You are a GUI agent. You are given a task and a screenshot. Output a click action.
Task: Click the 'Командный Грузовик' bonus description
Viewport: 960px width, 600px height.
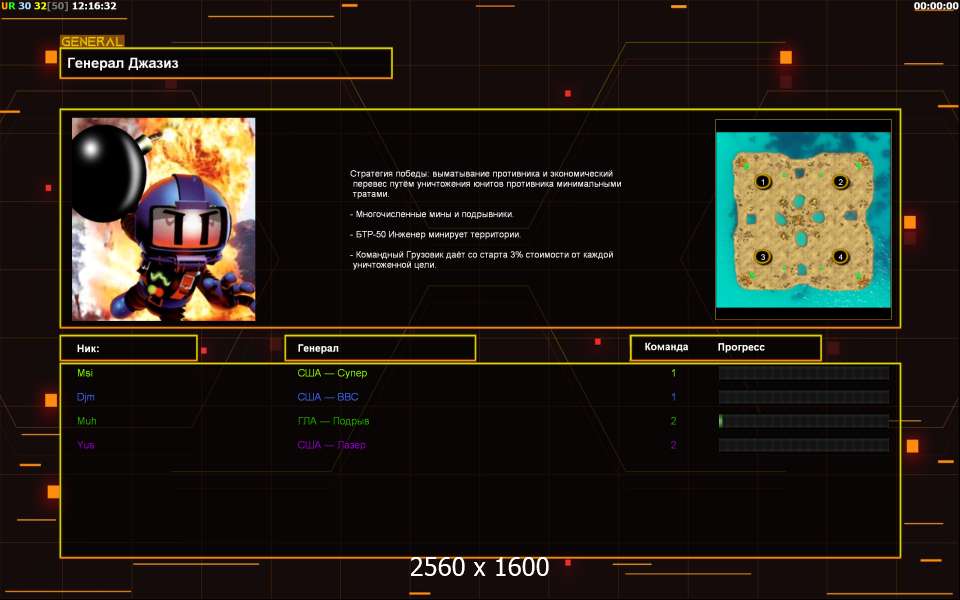pos(482,260)
